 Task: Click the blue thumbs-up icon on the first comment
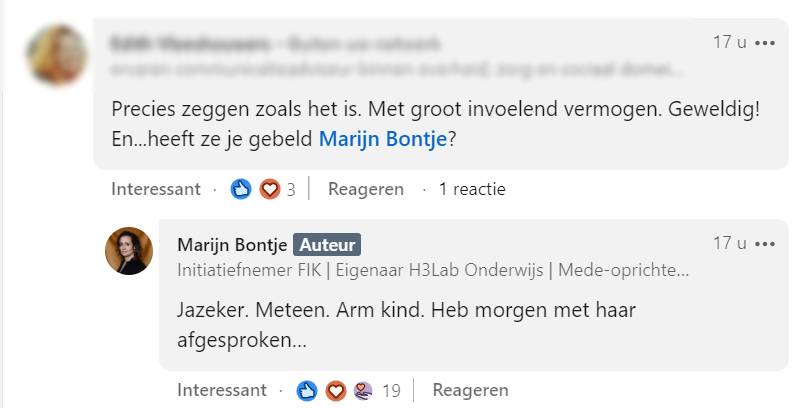coord(241,189)
